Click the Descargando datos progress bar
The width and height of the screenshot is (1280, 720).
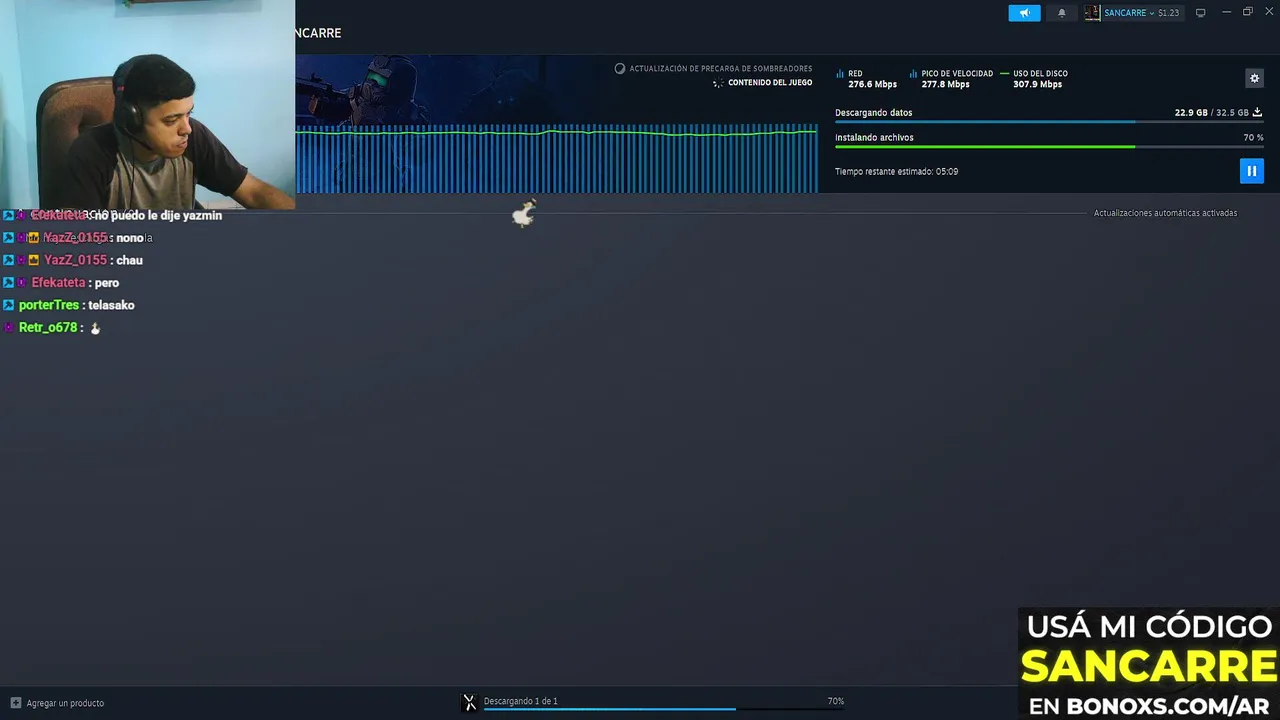point(1049,122)
